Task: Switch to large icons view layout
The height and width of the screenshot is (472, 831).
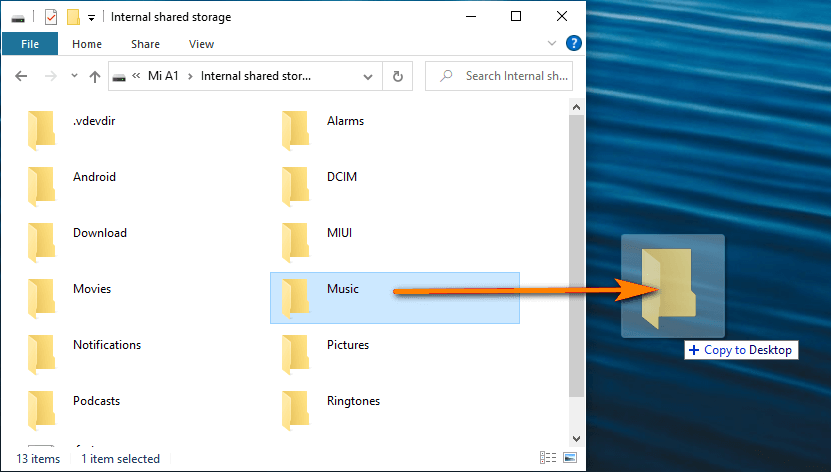Action: (x=570, y=458)
